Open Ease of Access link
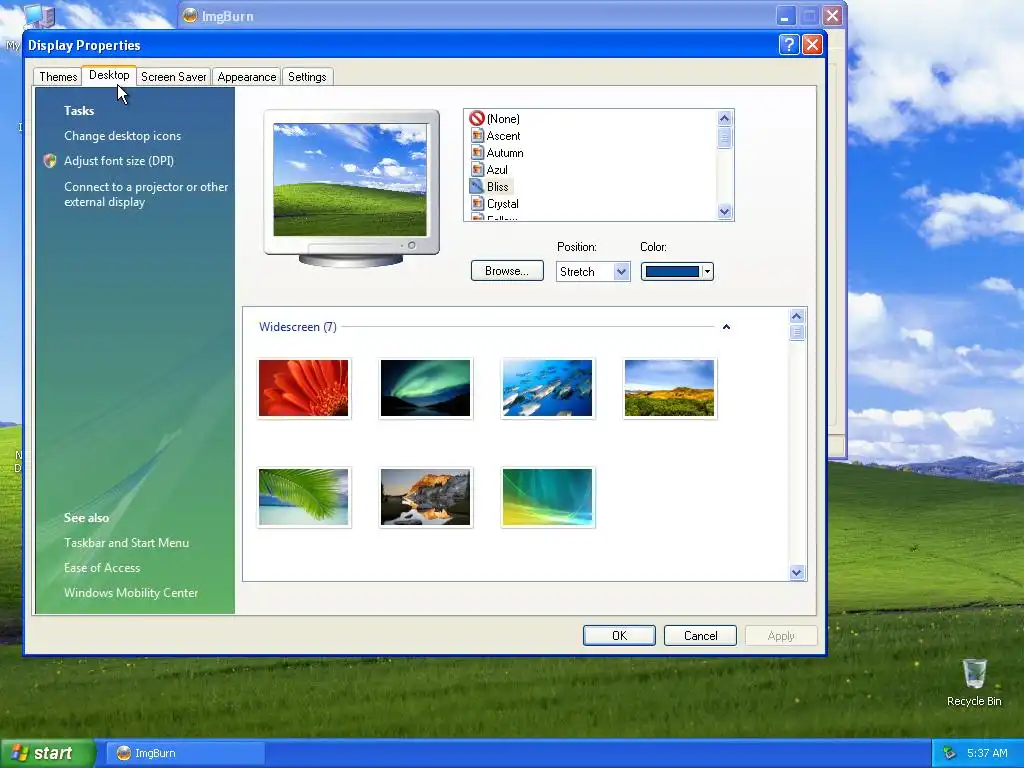This screenshot has width=1024, height=768. click(102, 568)
